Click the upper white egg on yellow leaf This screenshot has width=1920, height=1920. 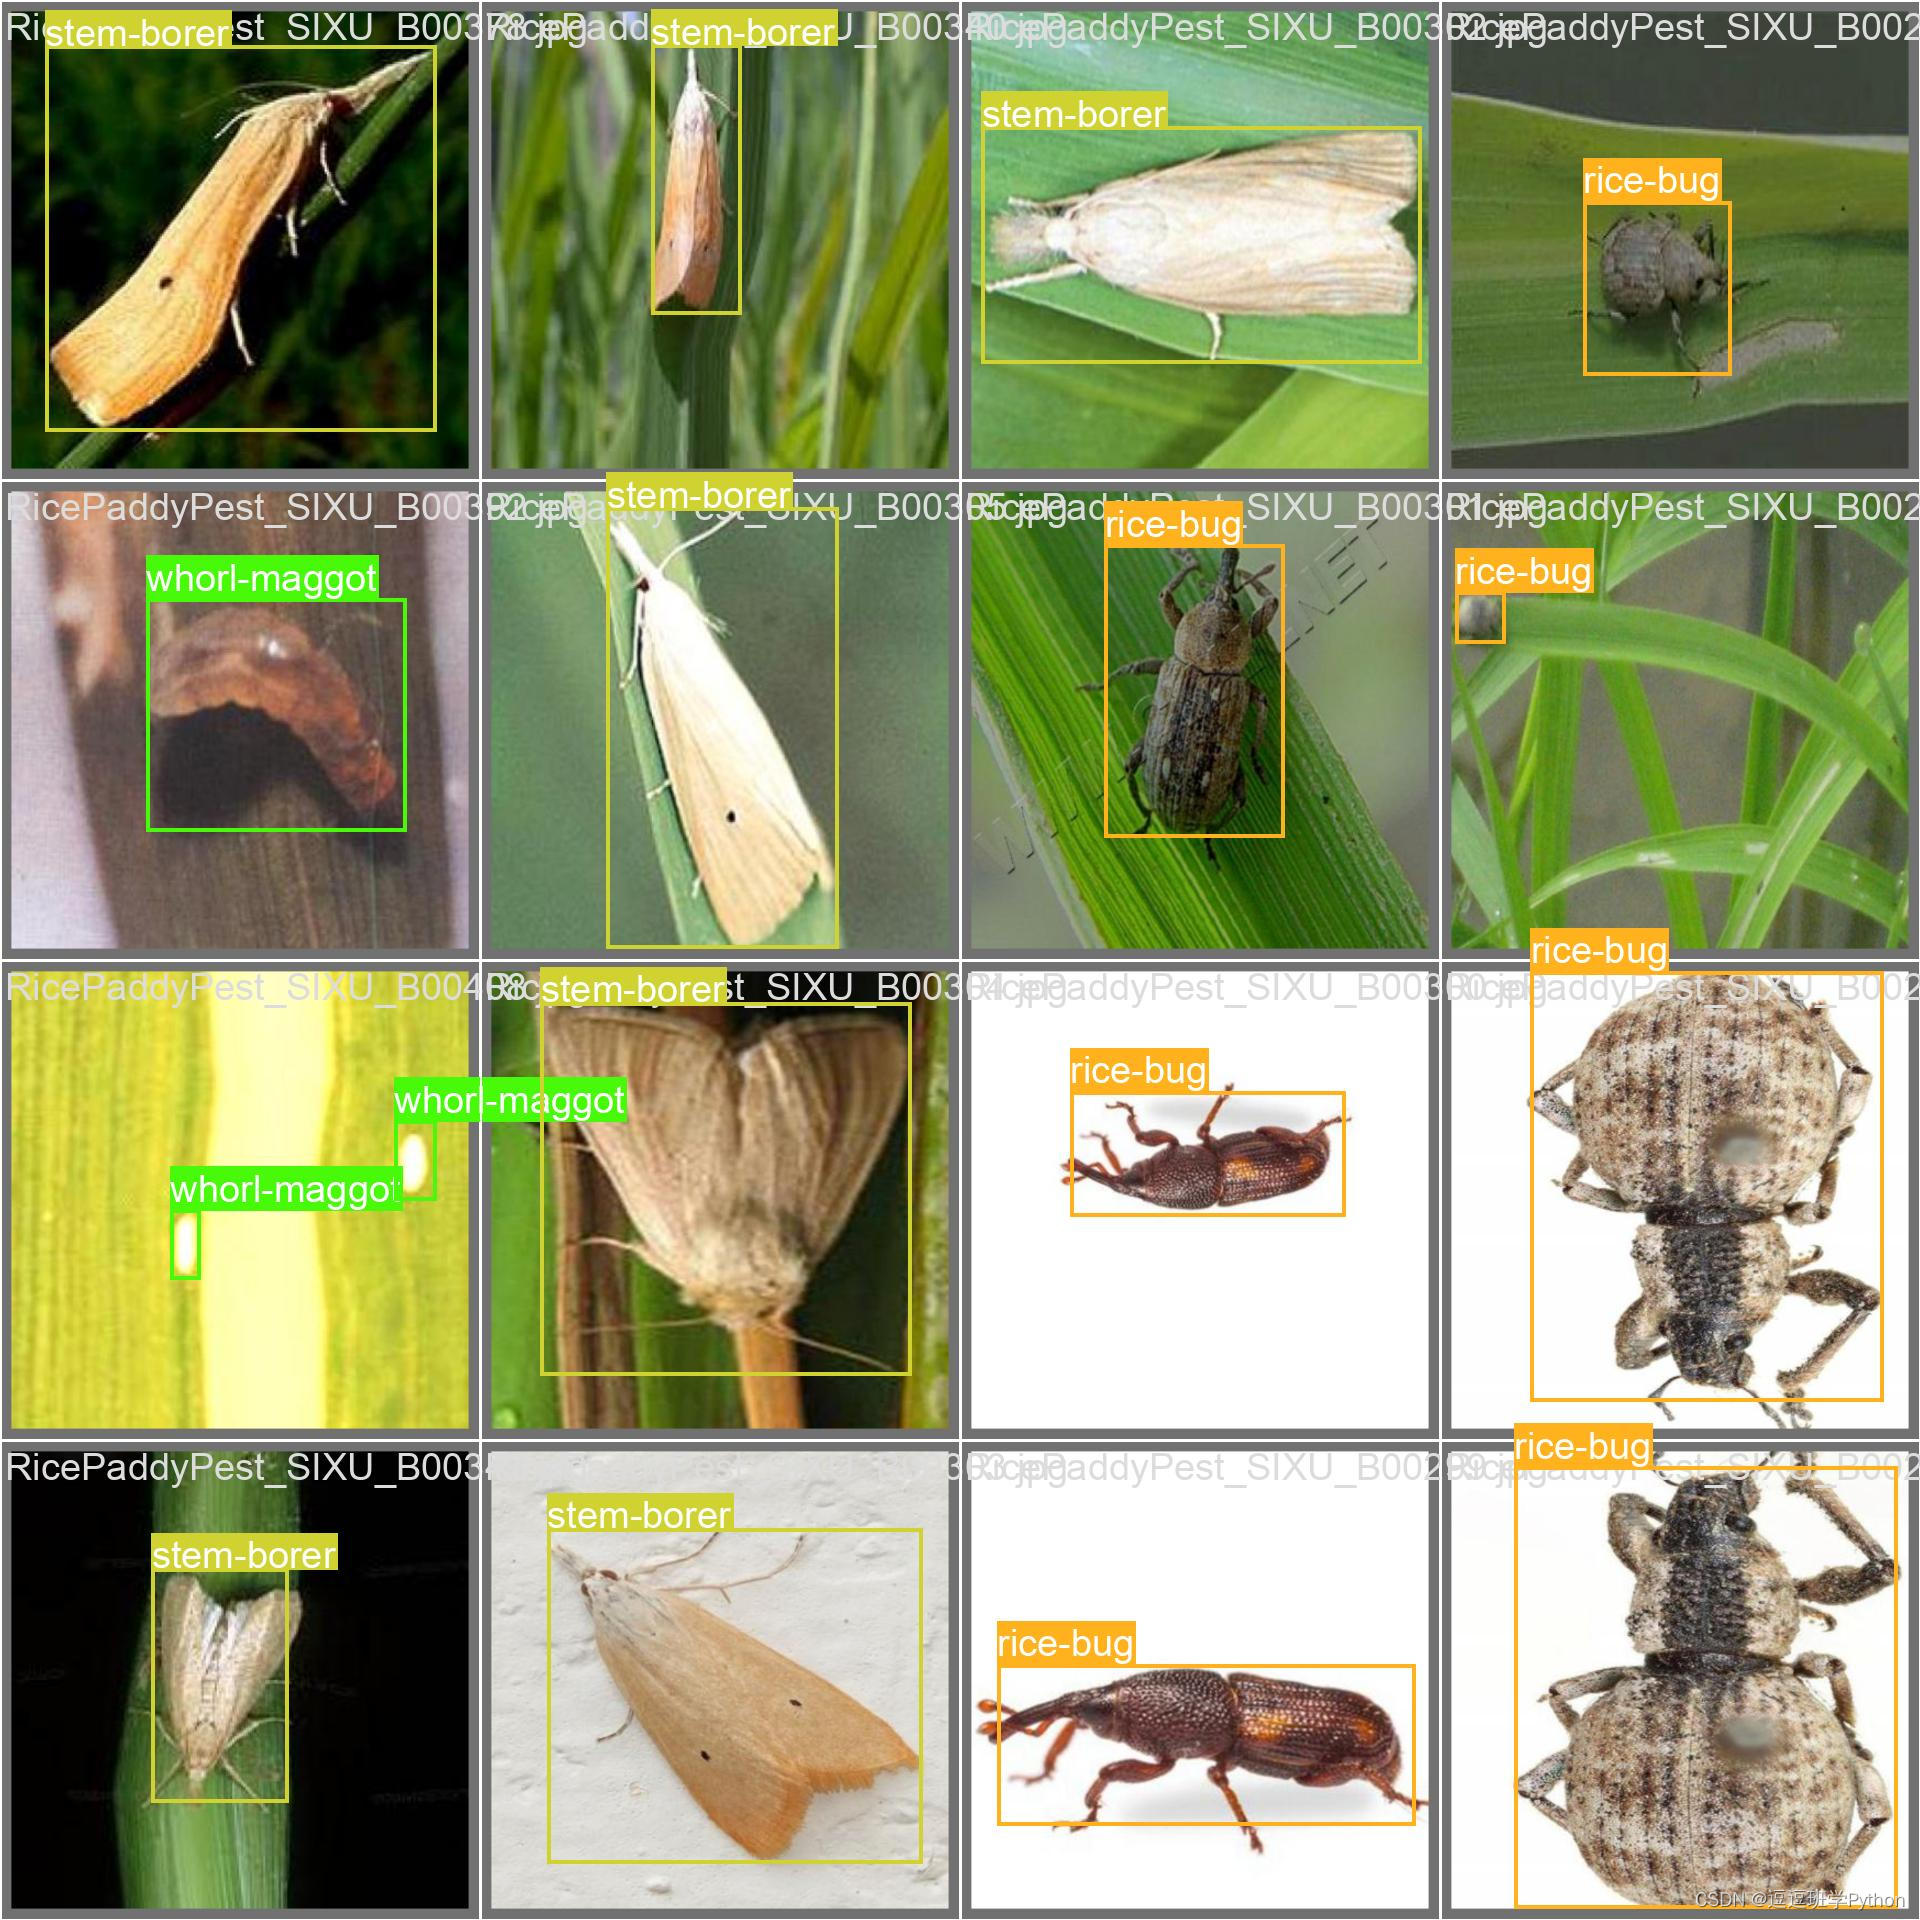point(415,1160)
